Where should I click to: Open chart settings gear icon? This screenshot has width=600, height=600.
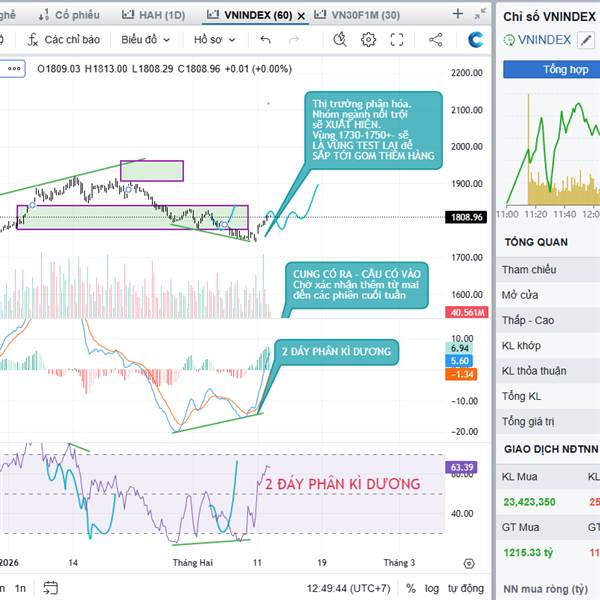pyautogui.click(x=368, y=39)
